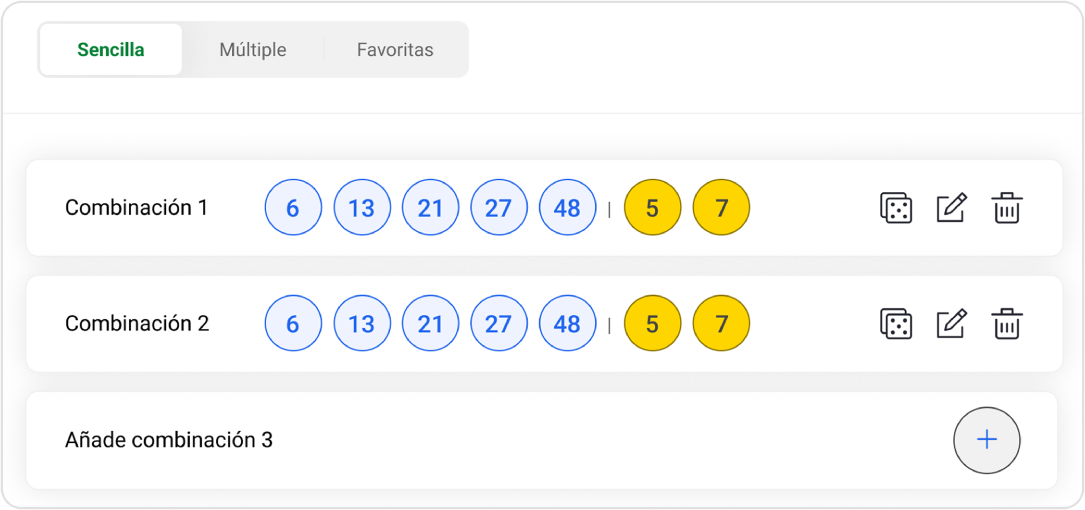Click the Añade combinación 3 label
Screen dimensions: 1085x510
click(169, 440)
